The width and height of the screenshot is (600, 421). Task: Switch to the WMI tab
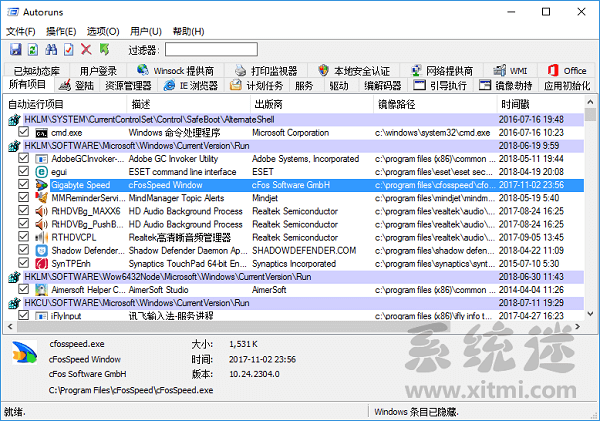pos(510,71)
